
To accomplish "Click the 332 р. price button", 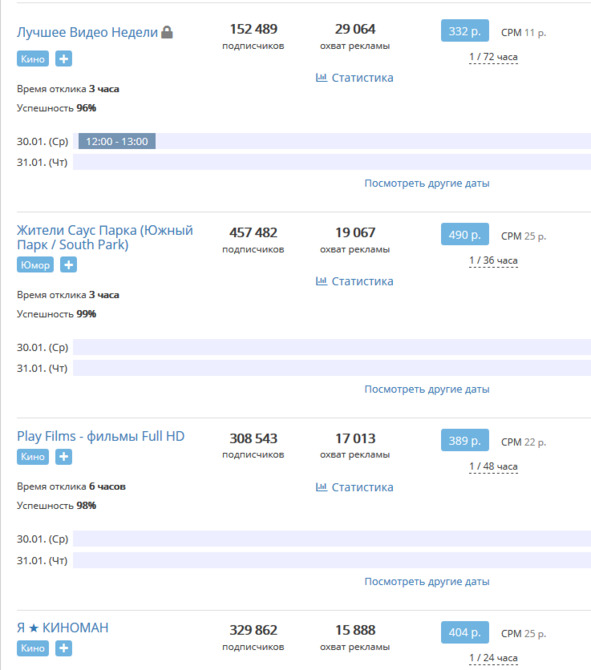I will pyautogui.click(x=465, y=31).
